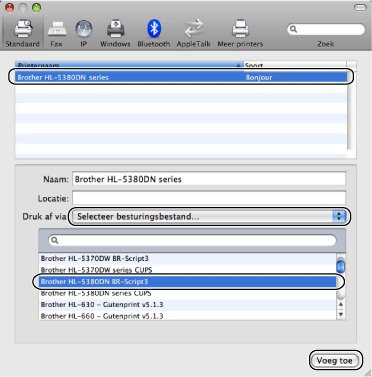Select Brother HL-5380DN BR-Script3 driver
This screenshot has height=377, width=372.
(187, 282)
